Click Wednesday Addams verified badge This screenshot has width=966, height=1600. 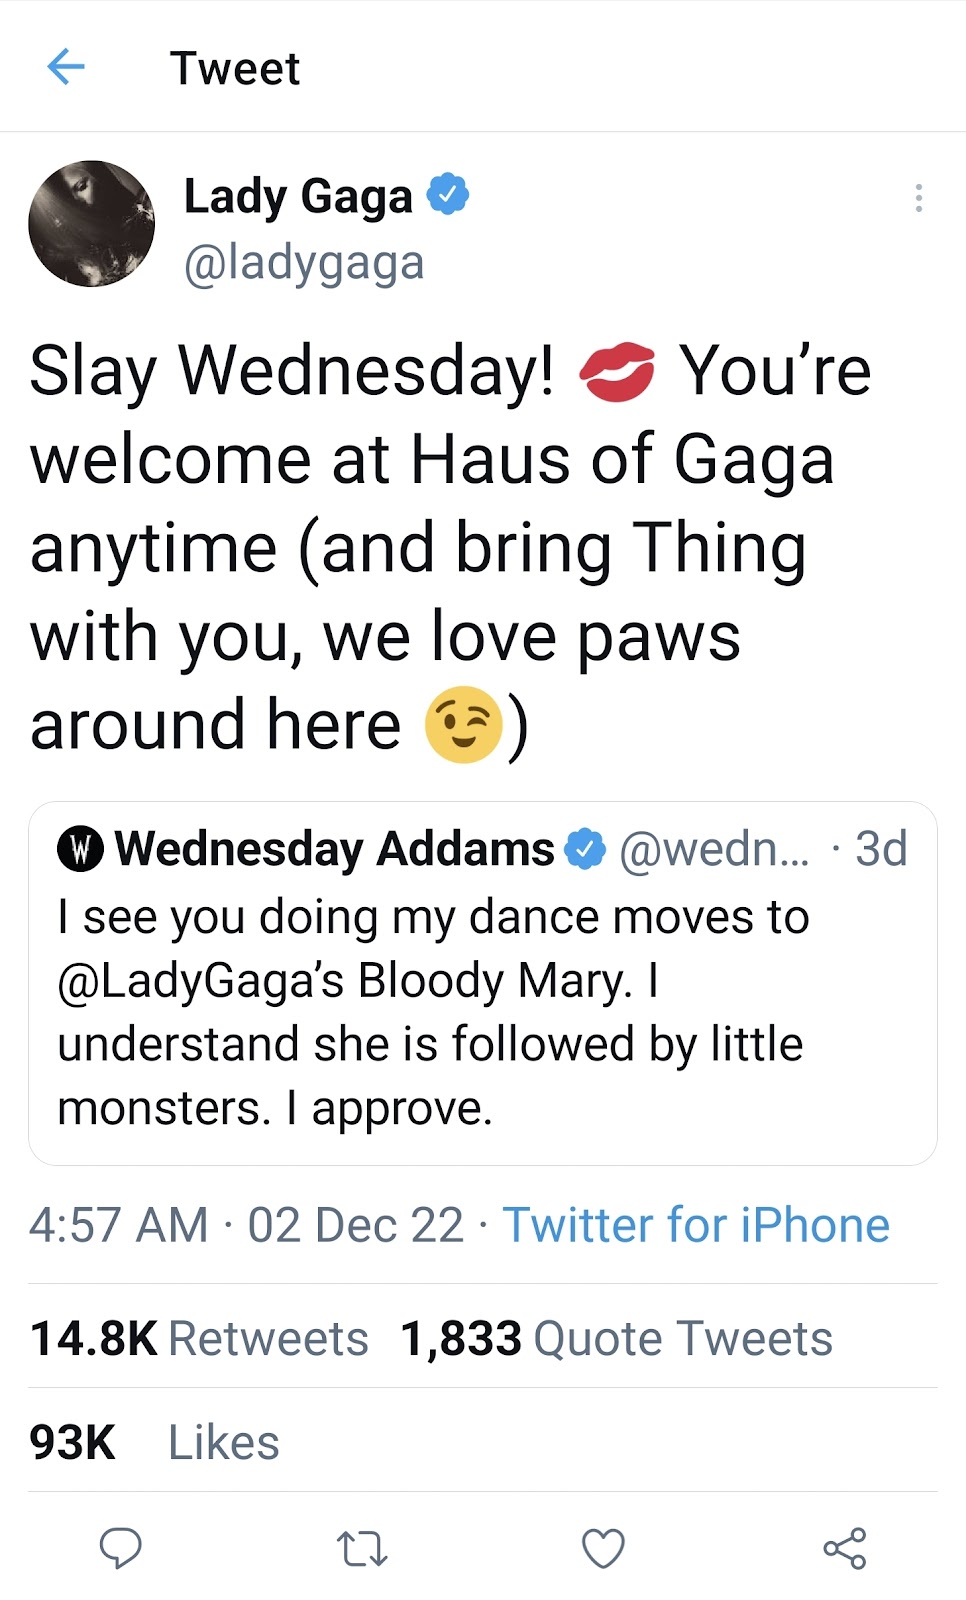585,850
